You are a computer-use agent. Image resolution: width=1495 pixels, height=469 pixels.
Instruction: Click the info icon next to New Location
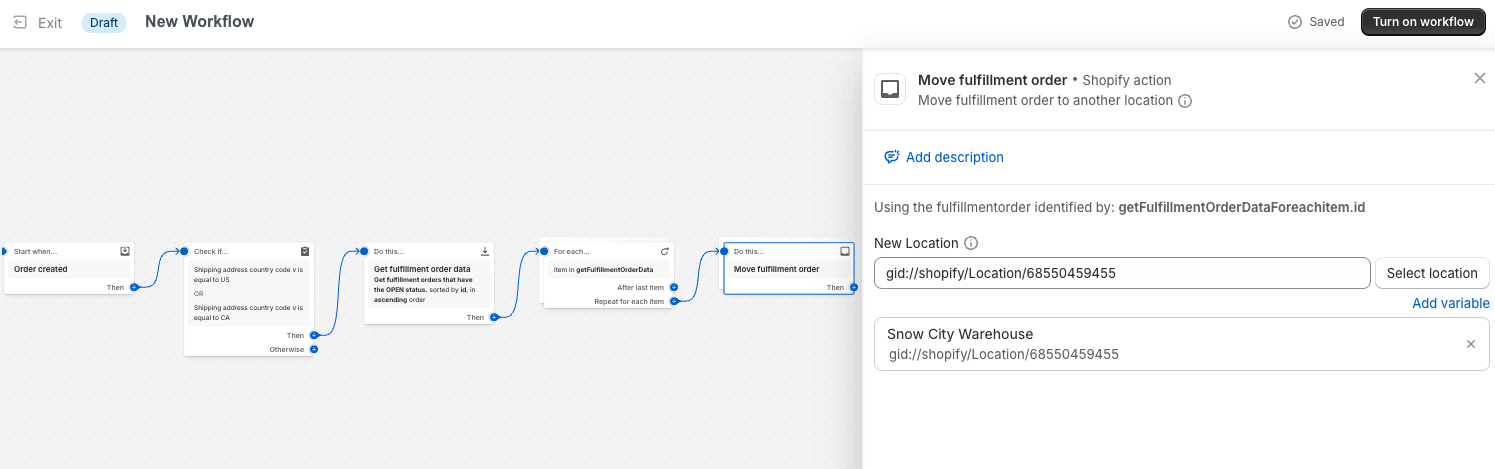click(x=970, y=243)
